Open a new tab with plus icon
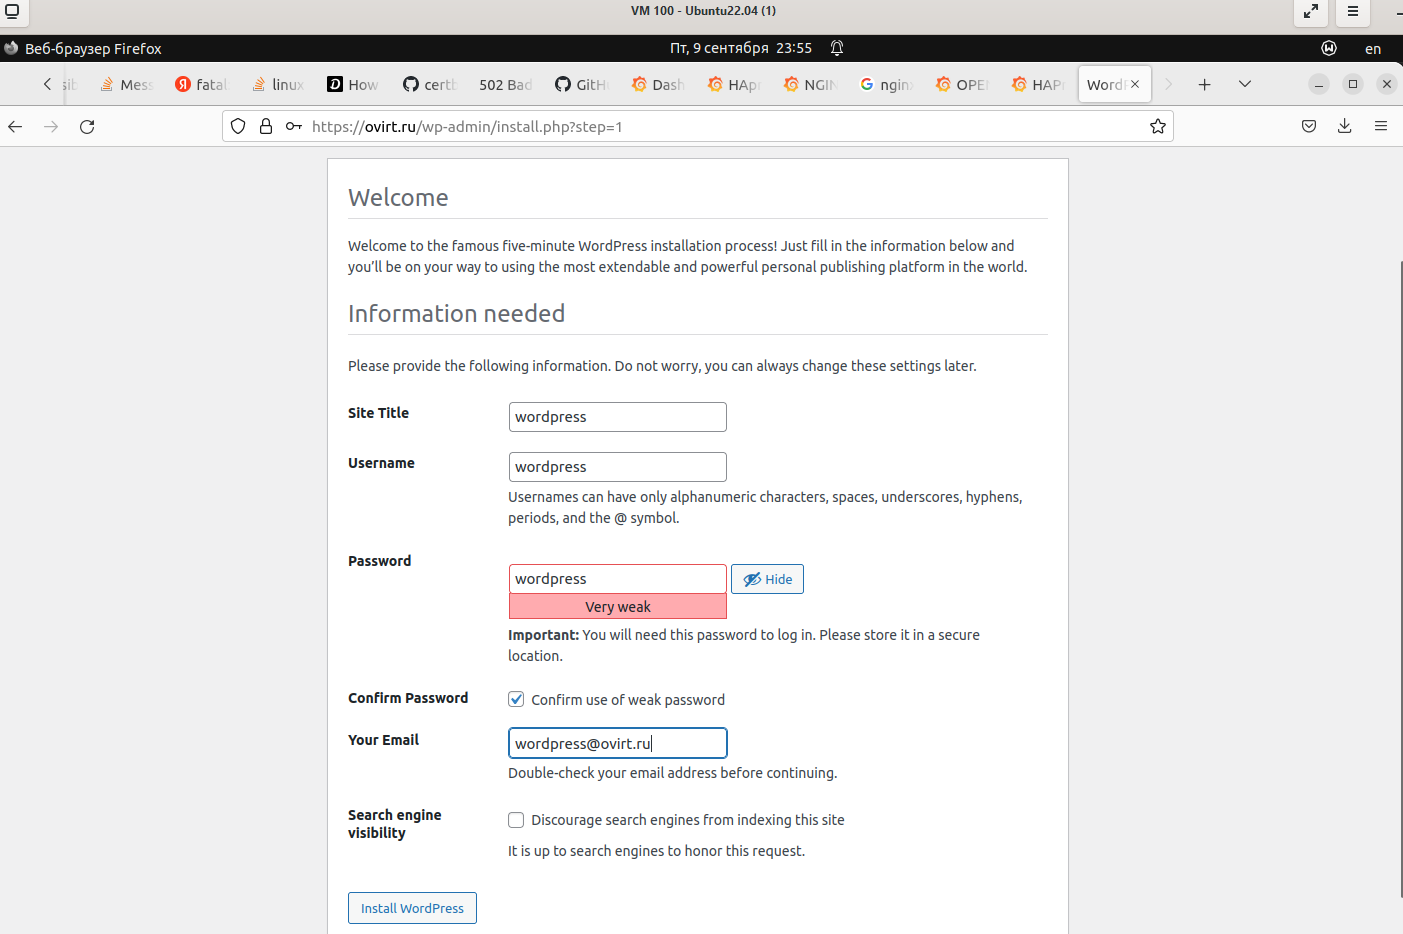1403x934 pixels. point(1205,85)
